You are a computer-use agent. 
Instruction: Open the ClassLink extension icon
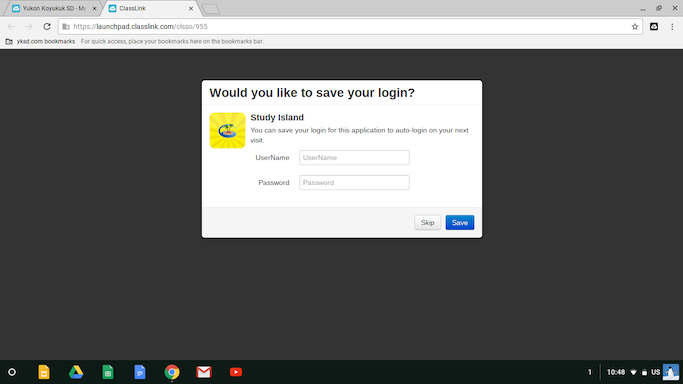click(654, 27)
